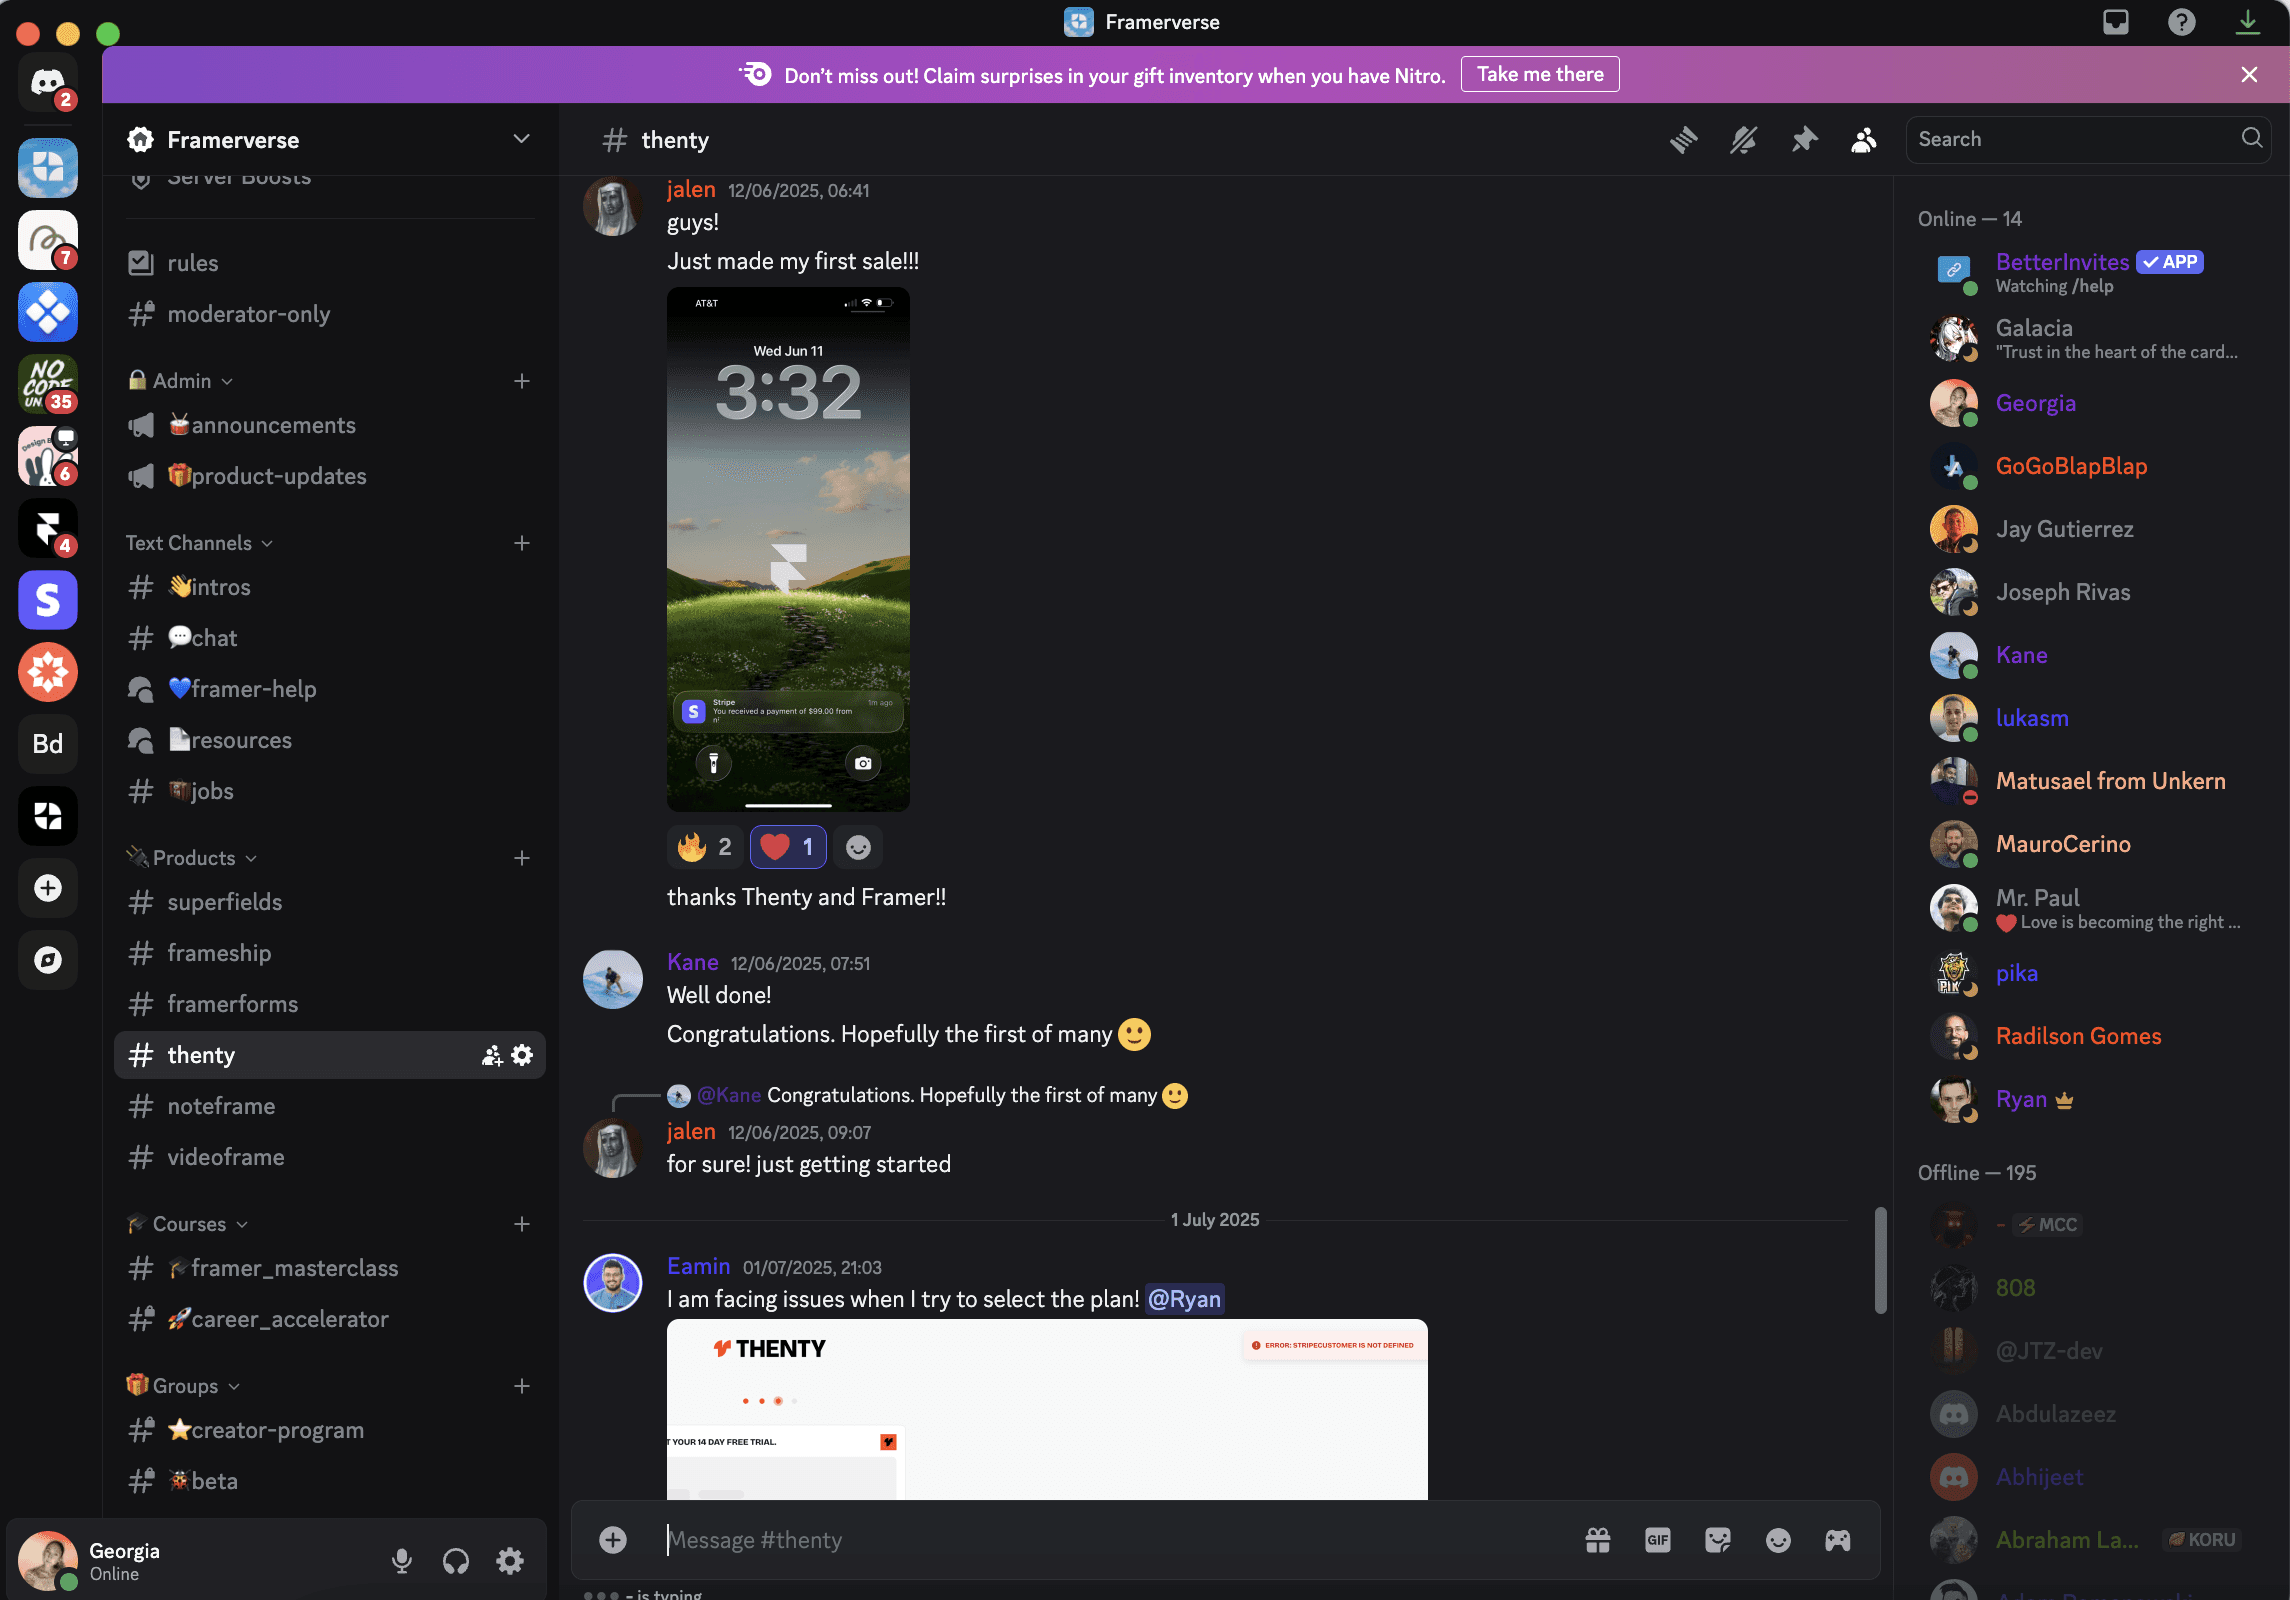Open the Bd server icon
The width and height of the screenshot is (2290, 1600).
pos(47,744)
